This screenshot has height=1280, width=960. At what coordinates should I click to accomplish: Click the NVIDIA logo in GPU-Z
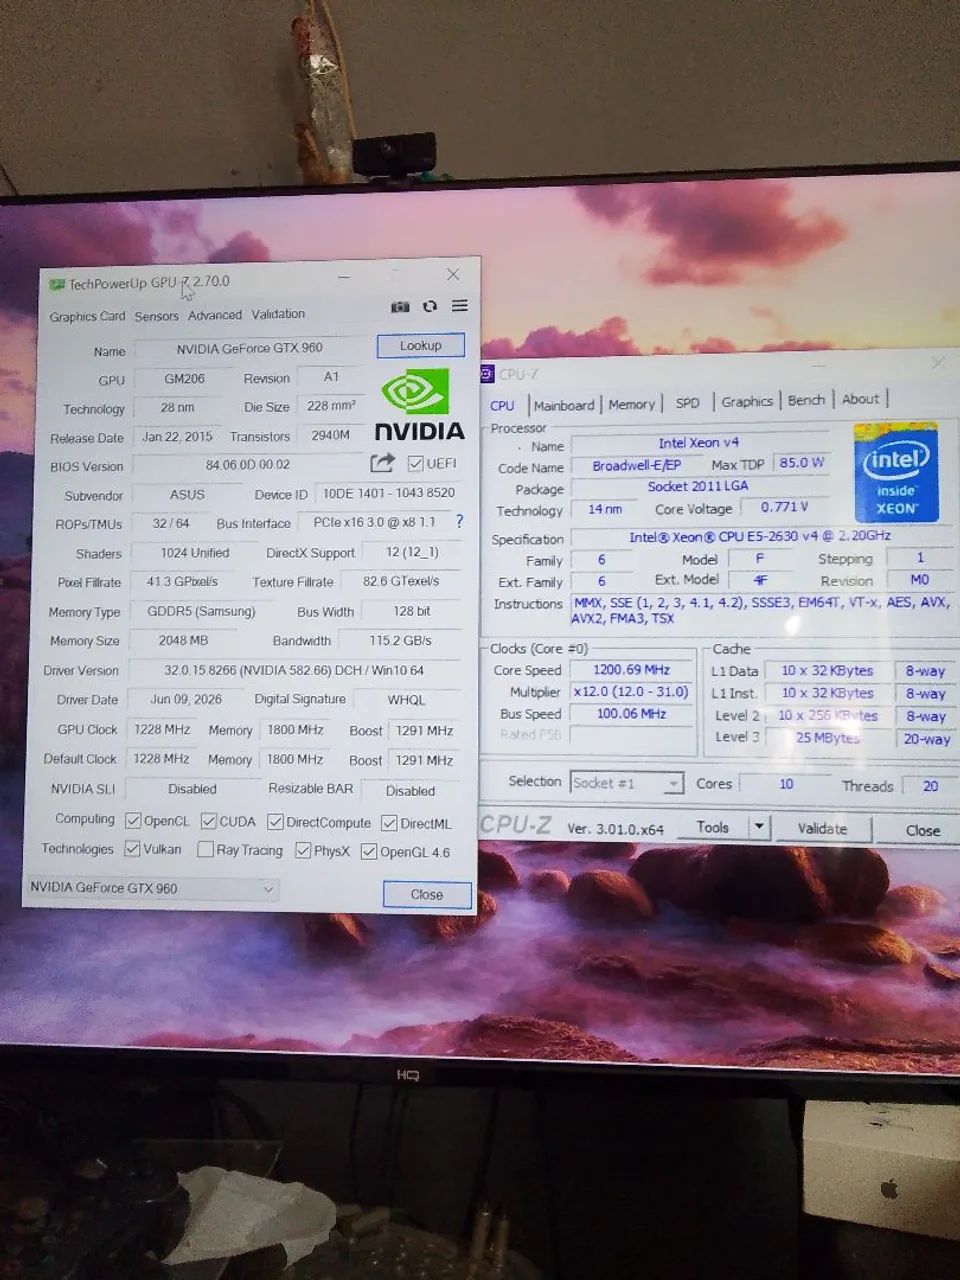(x=419, y=406)
